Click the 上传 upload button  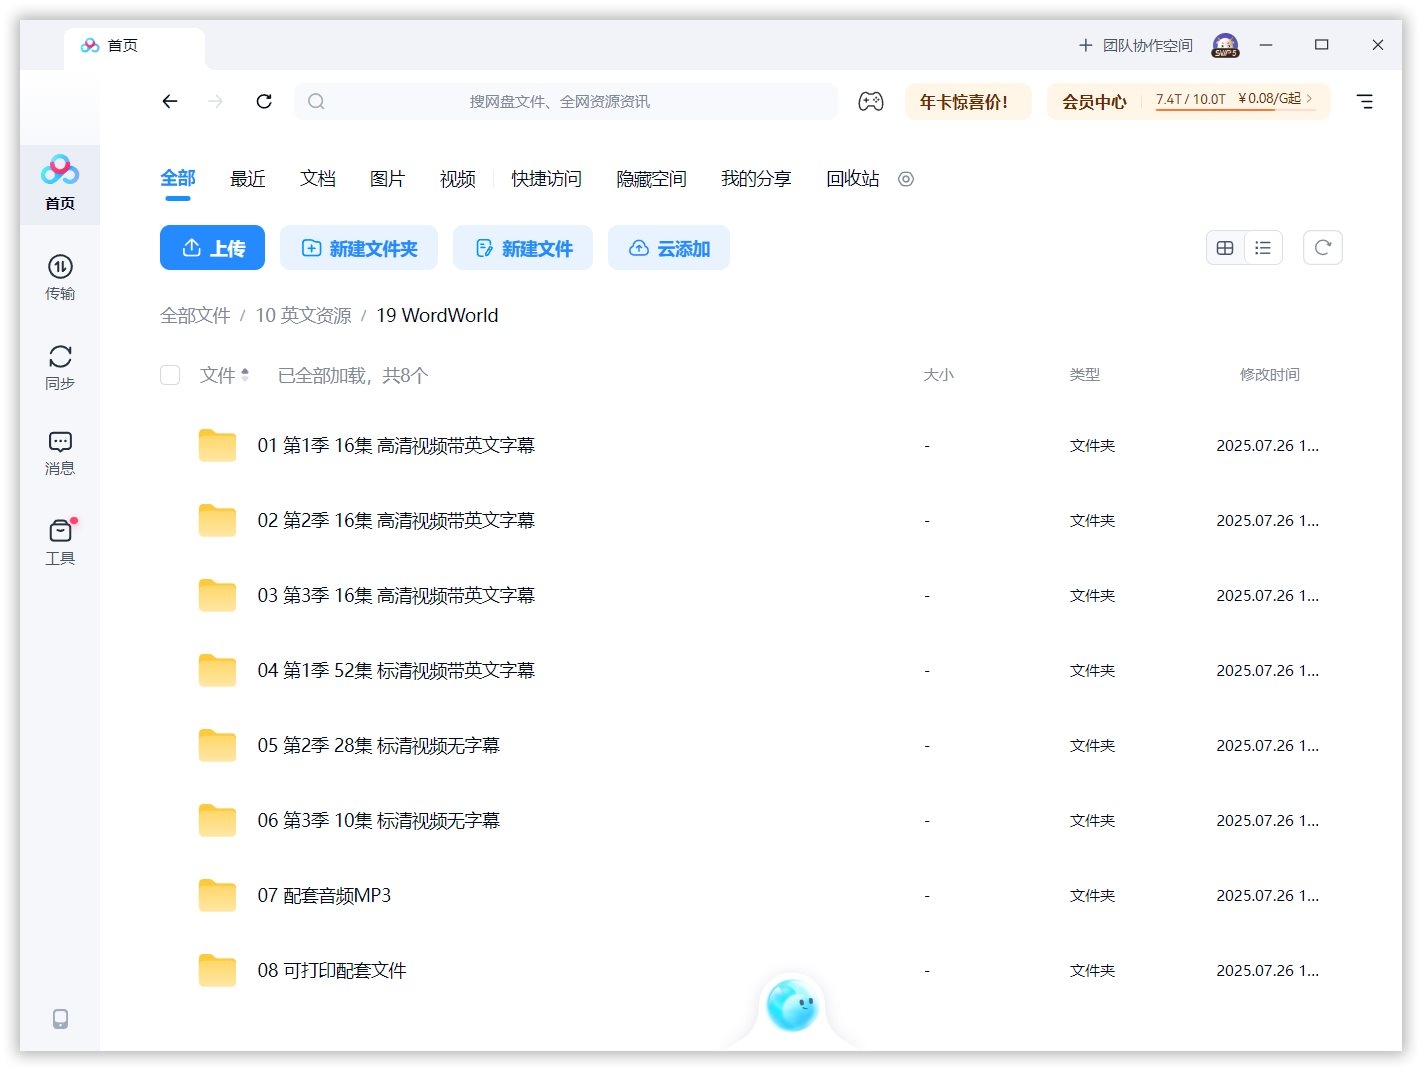pos(212,247)
